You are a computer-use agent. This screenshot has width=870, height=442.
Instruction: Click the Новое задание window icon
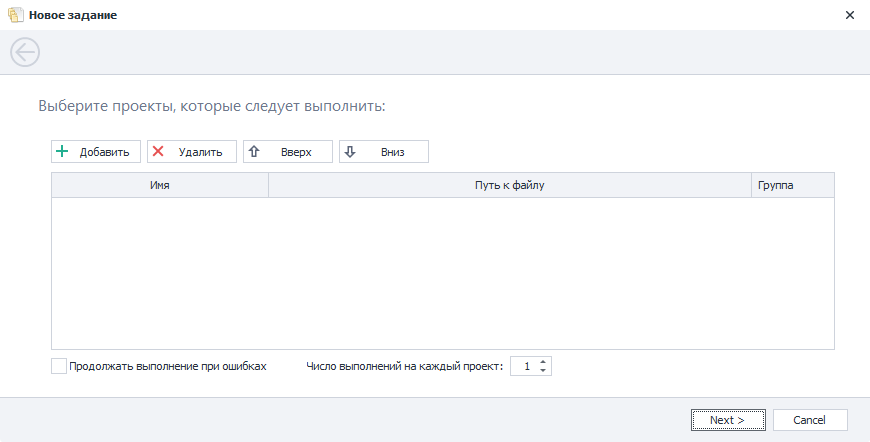click(15, 15)
